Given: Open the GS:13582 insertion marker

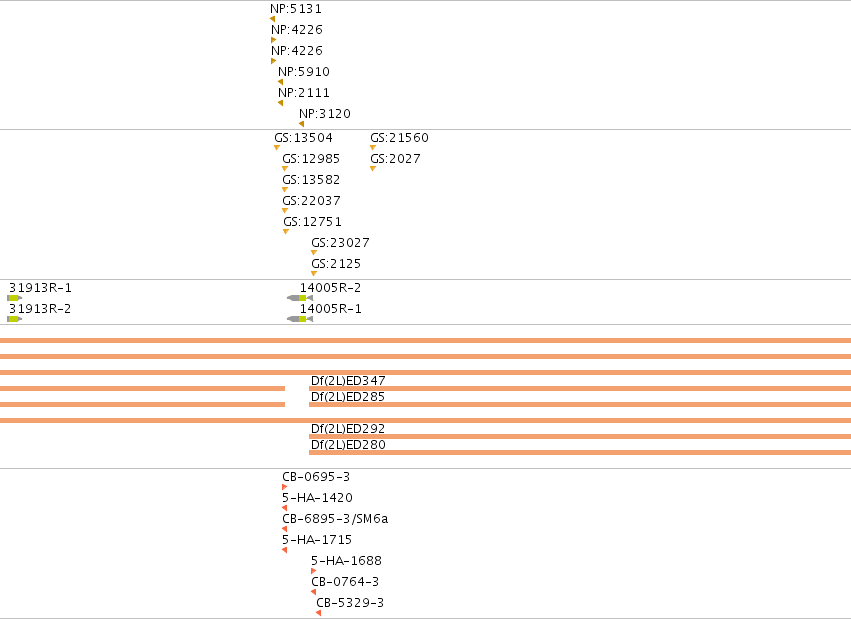Looking at the screenshot, I should pos(285,189).
